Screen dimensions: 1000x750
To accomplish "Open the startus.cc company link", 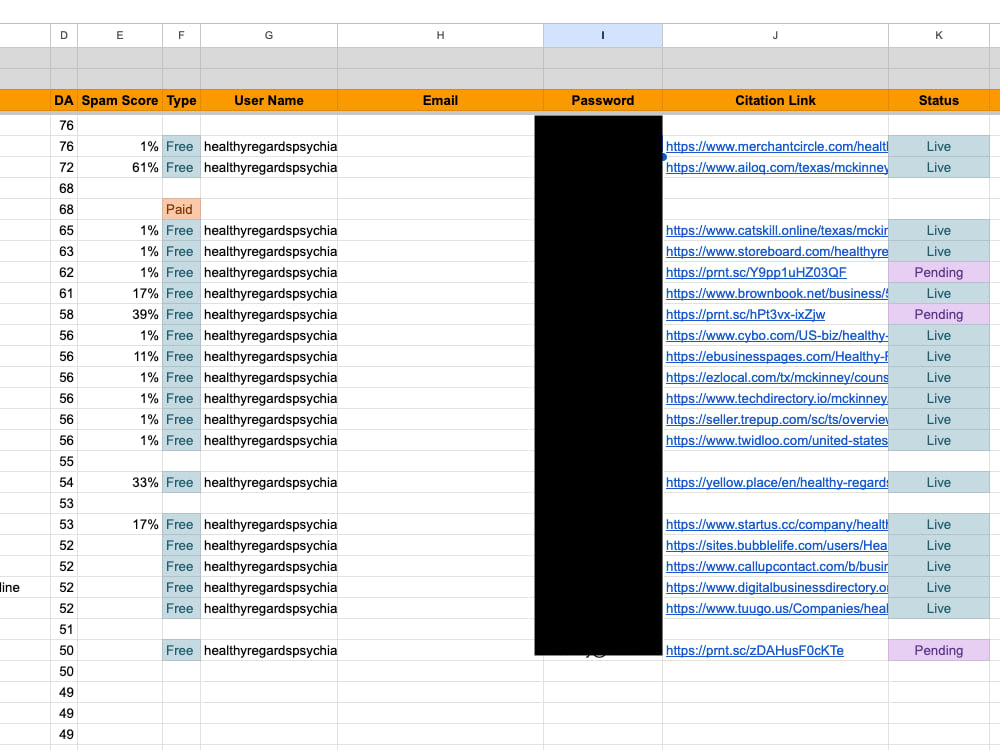I will tap(776, 524).
